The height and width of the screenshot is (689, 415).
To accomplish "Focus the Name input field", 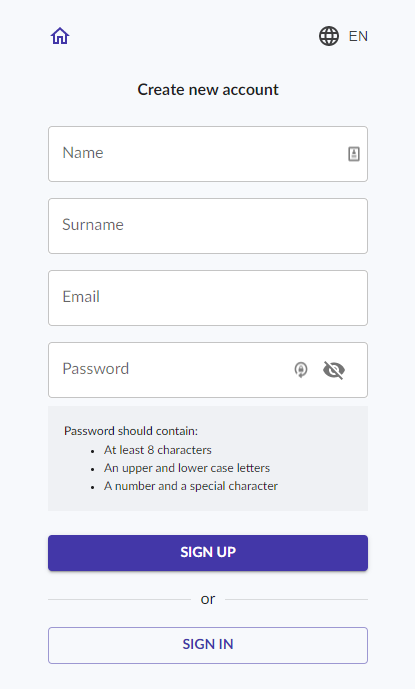I will (208, 154).
